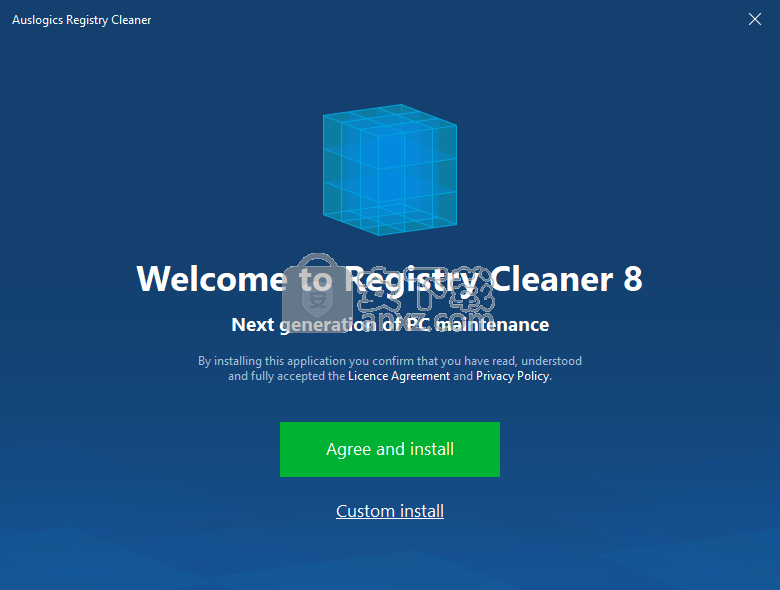View the Privacy Policy link
This screenshot has width=780, height=590.
(513, 376)
